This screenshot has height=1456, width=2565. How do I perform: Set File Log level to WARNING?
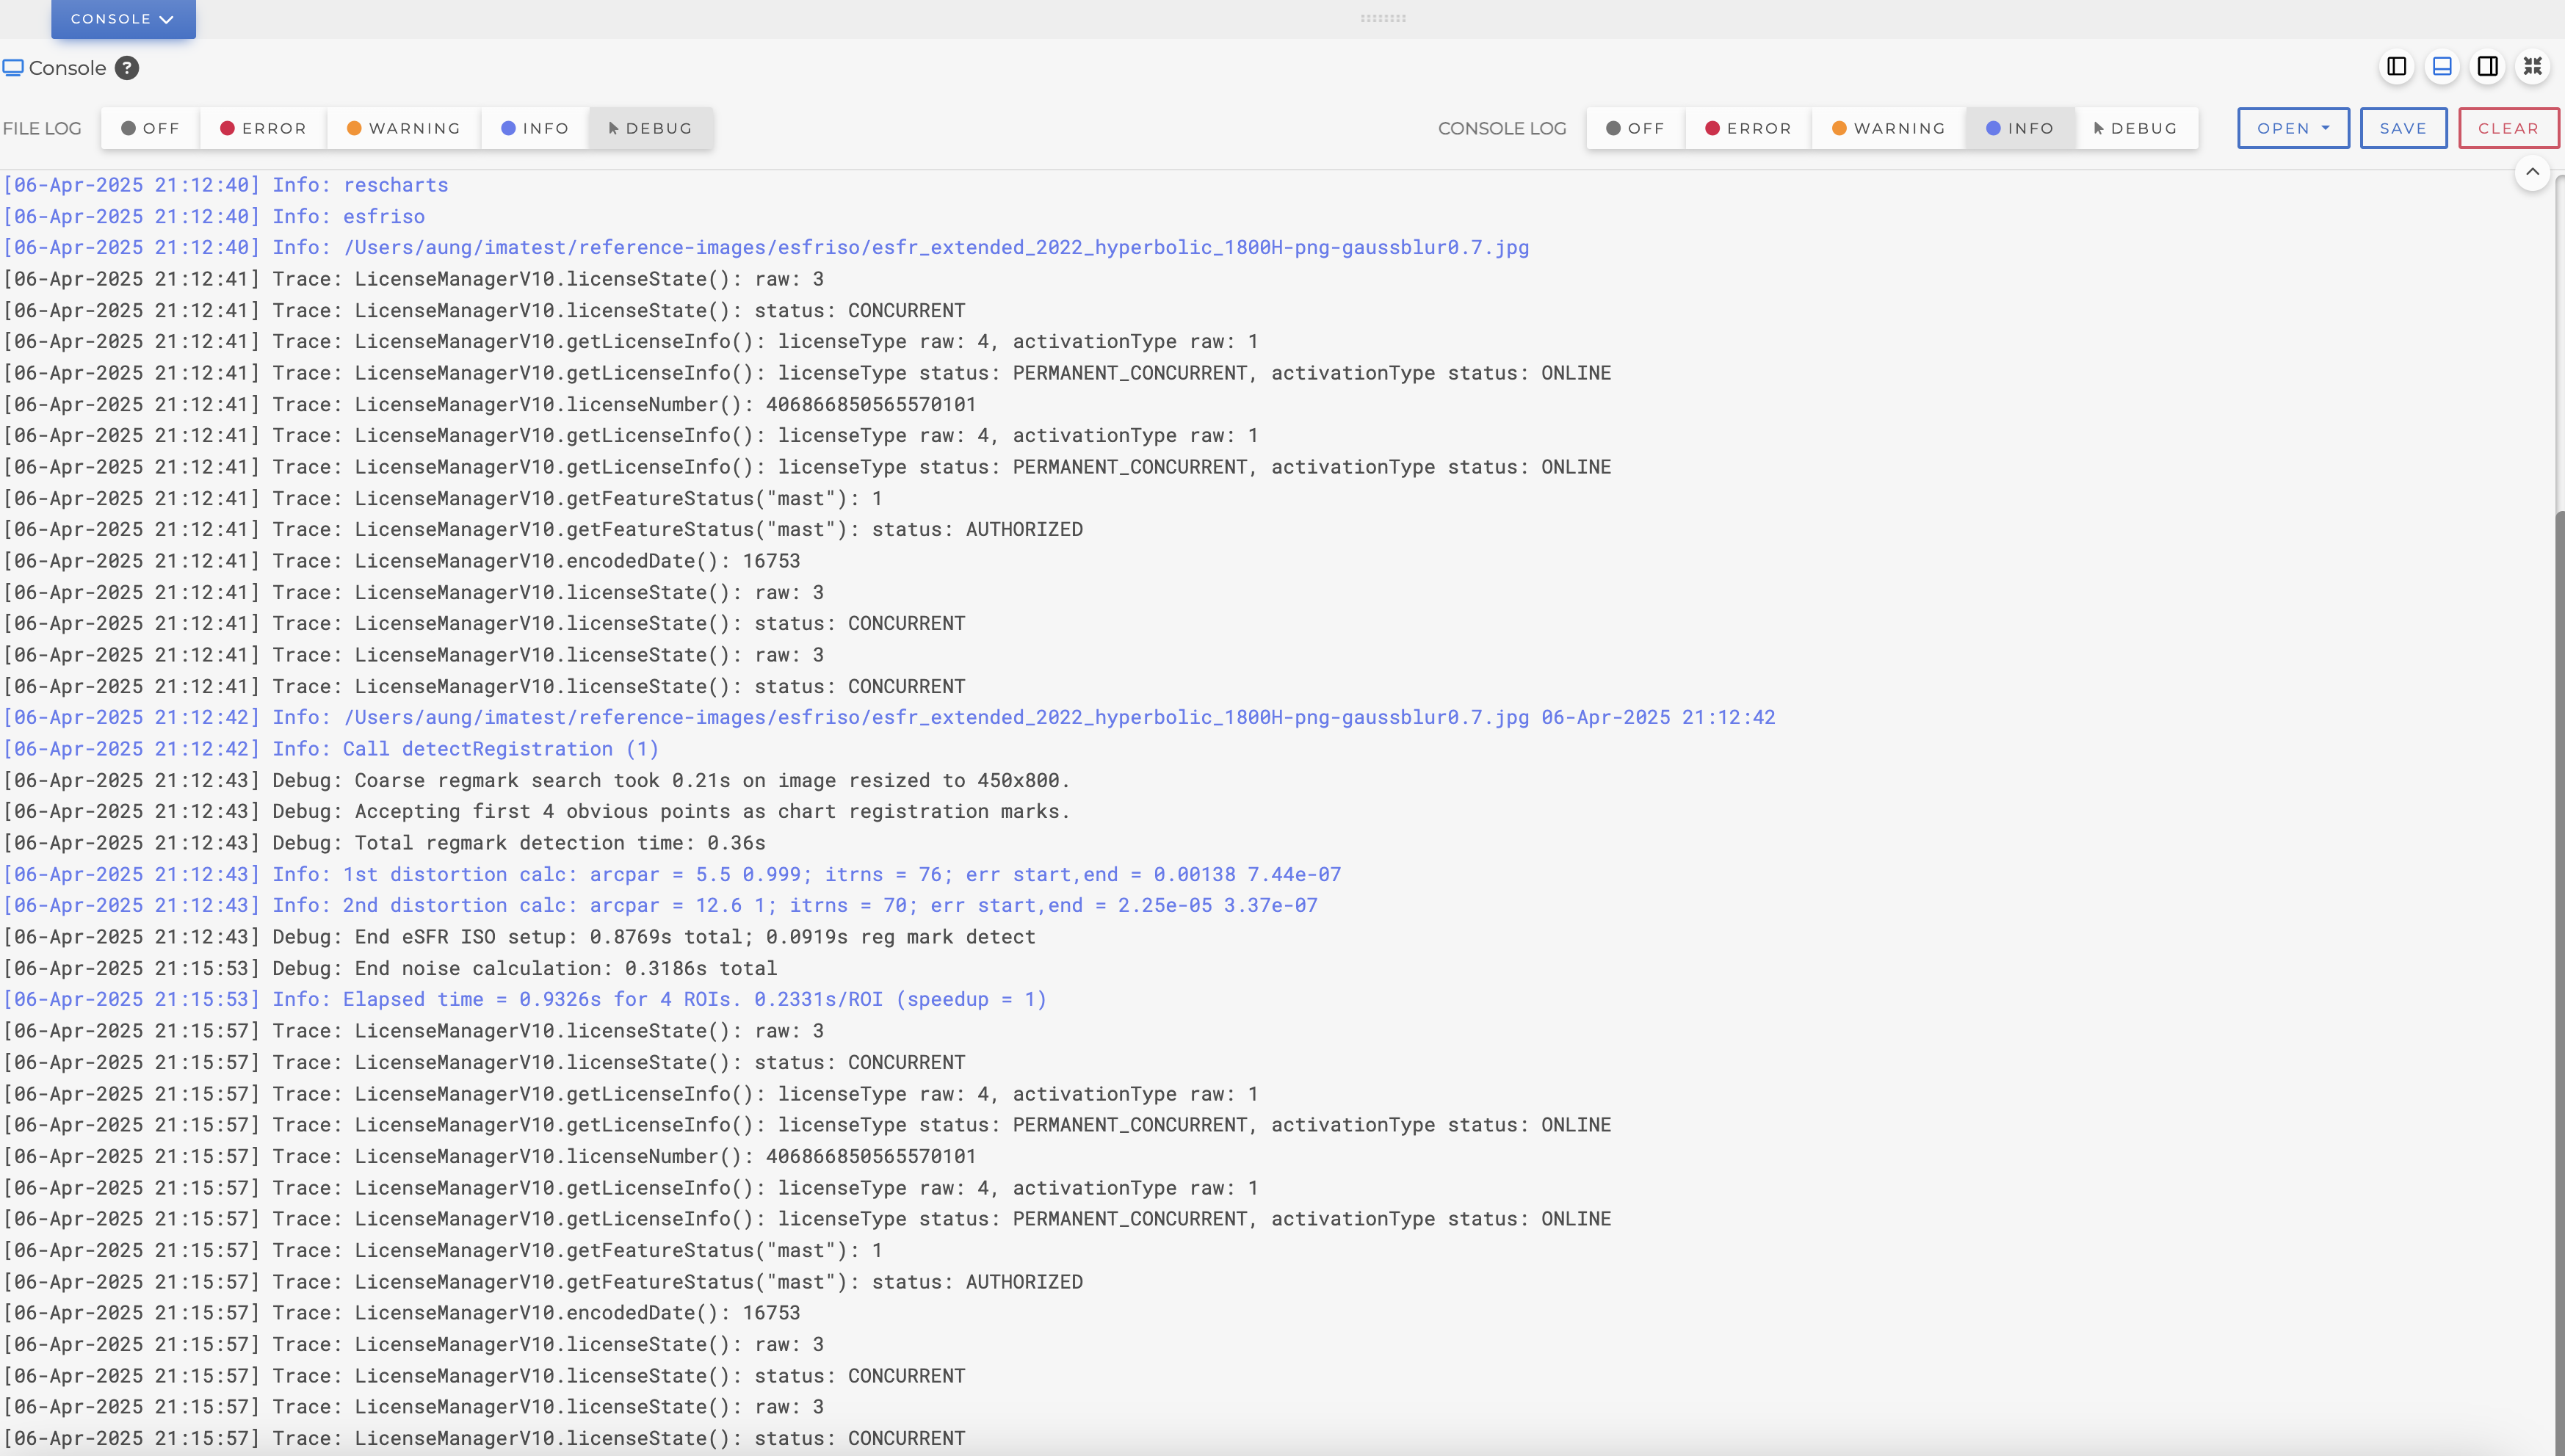click(404, 128)
